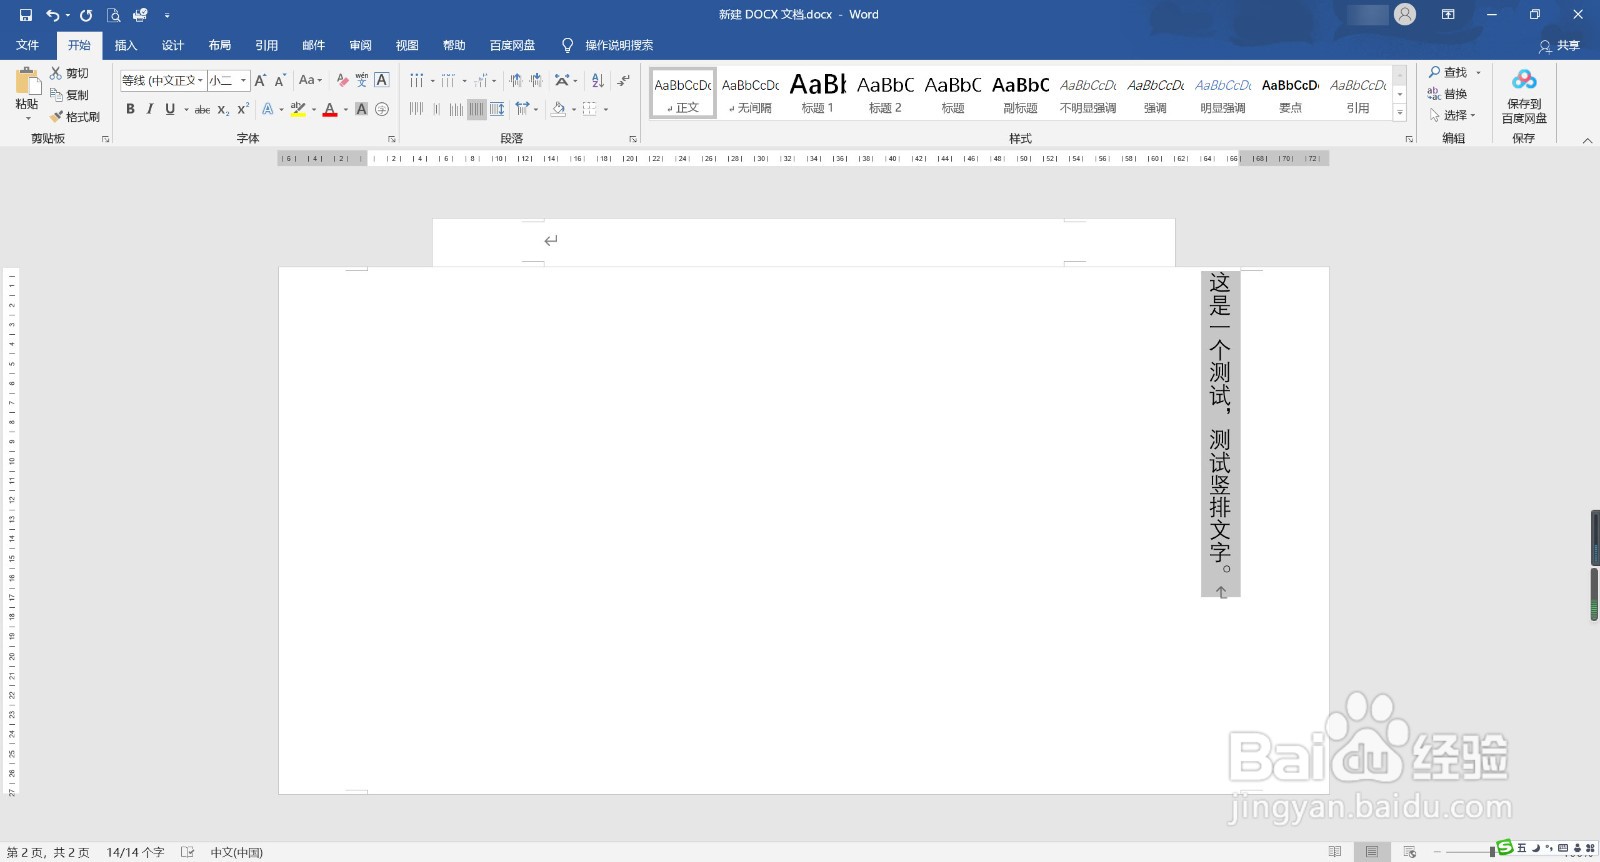Click Share (共享) at top right
This screenshot has width=1600, height=862.
click(x=1559, y=46)
